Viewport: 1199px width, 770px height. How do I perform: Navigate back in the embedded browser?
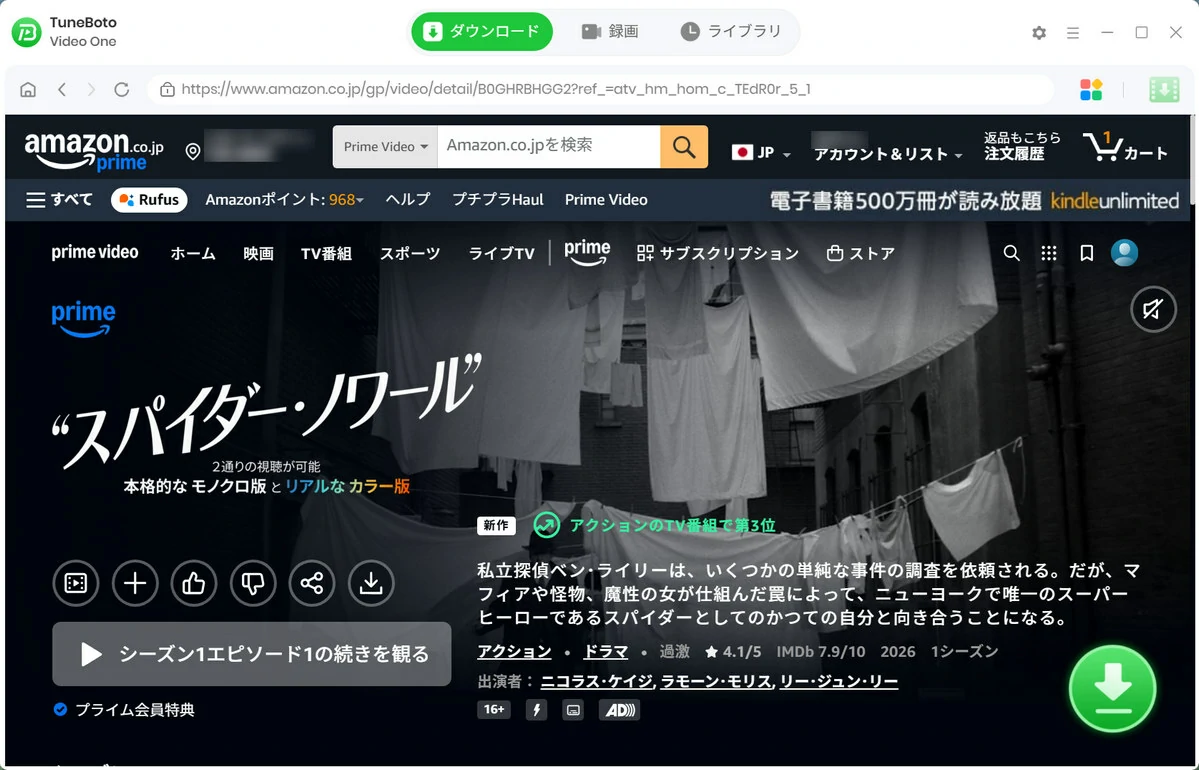(62, 89)
